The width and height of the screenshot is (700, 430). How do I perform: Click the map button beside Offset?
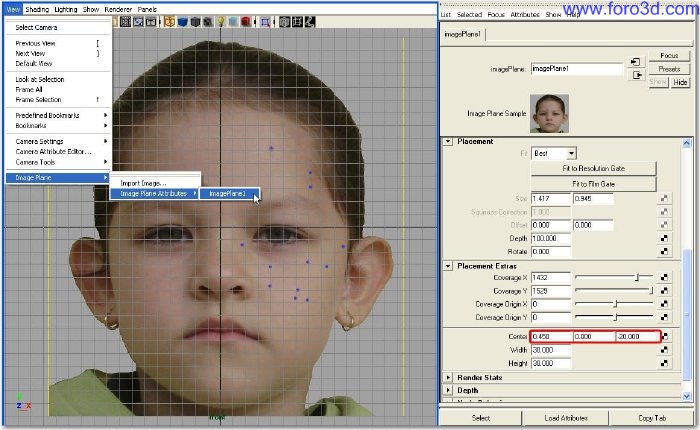[664, 225]
